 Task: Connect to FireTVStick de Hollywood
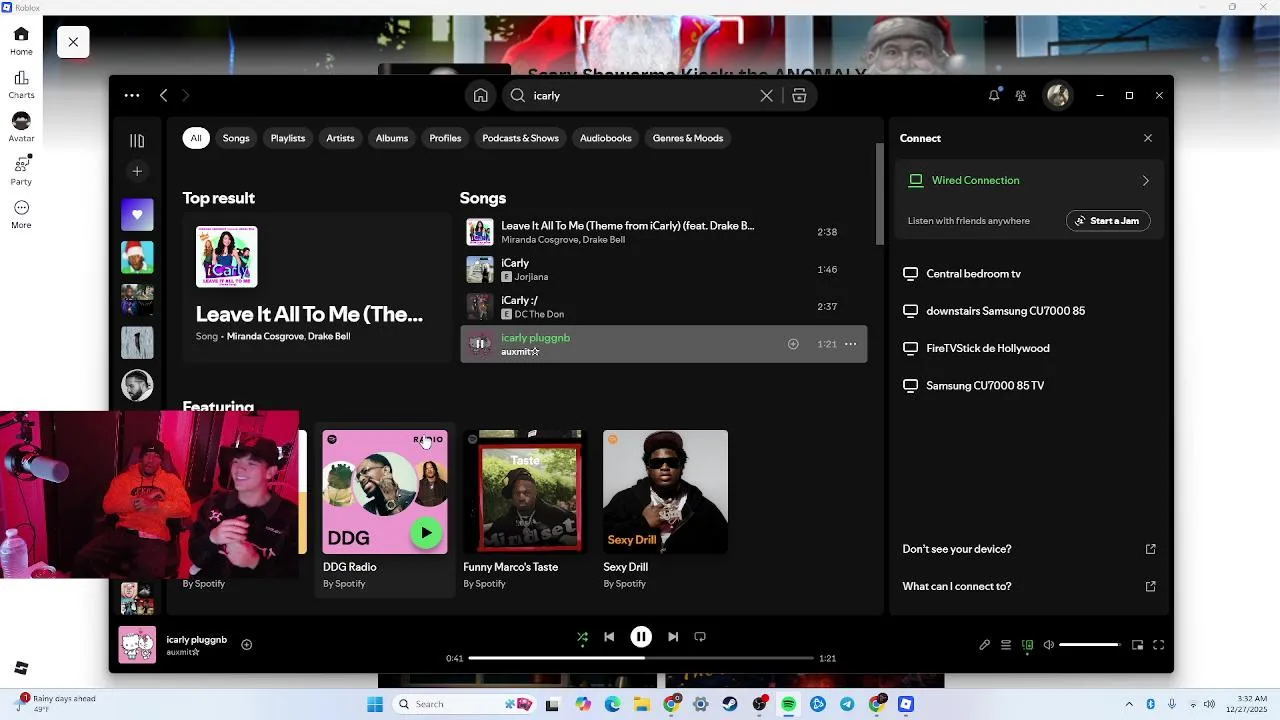click(x=1027, y=348)
